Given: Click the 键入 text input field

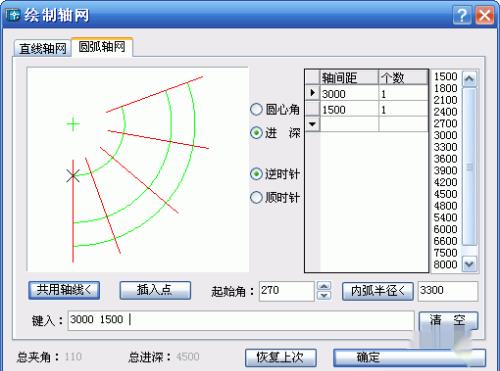Looking at the screenshot, I should (x=241, y=320).
